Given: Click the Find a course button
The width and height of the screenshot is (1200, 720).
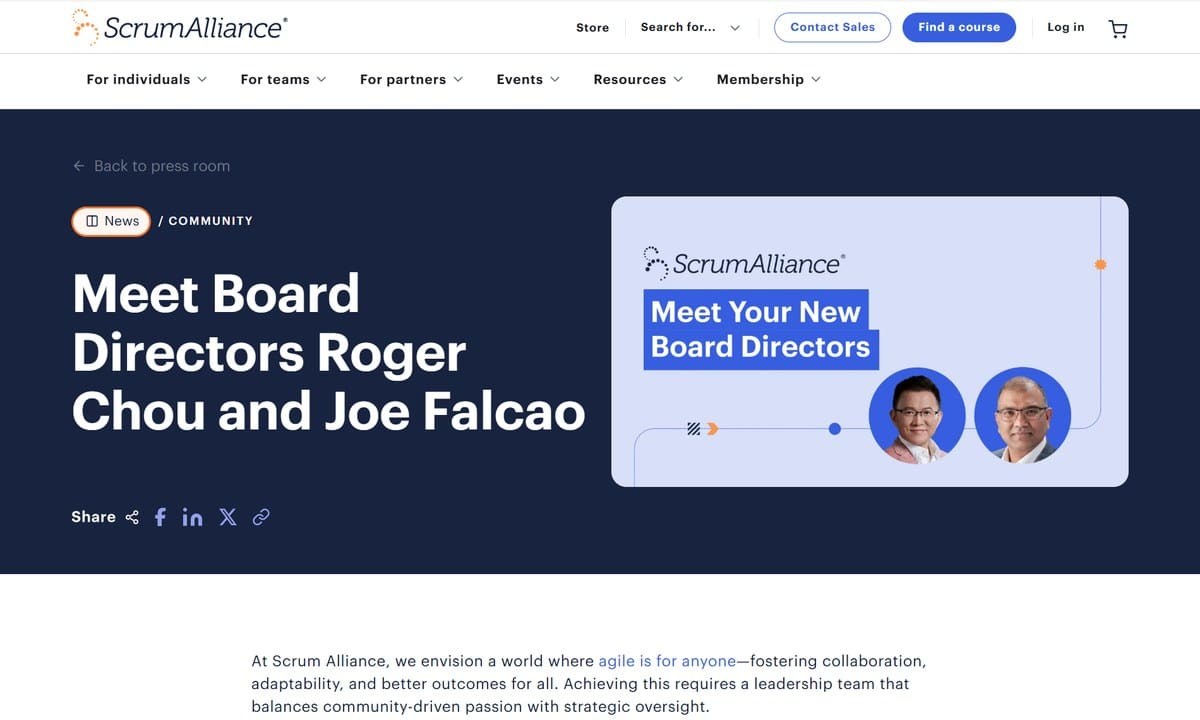Looking at the screenshot, I should [x=959, y=27].
